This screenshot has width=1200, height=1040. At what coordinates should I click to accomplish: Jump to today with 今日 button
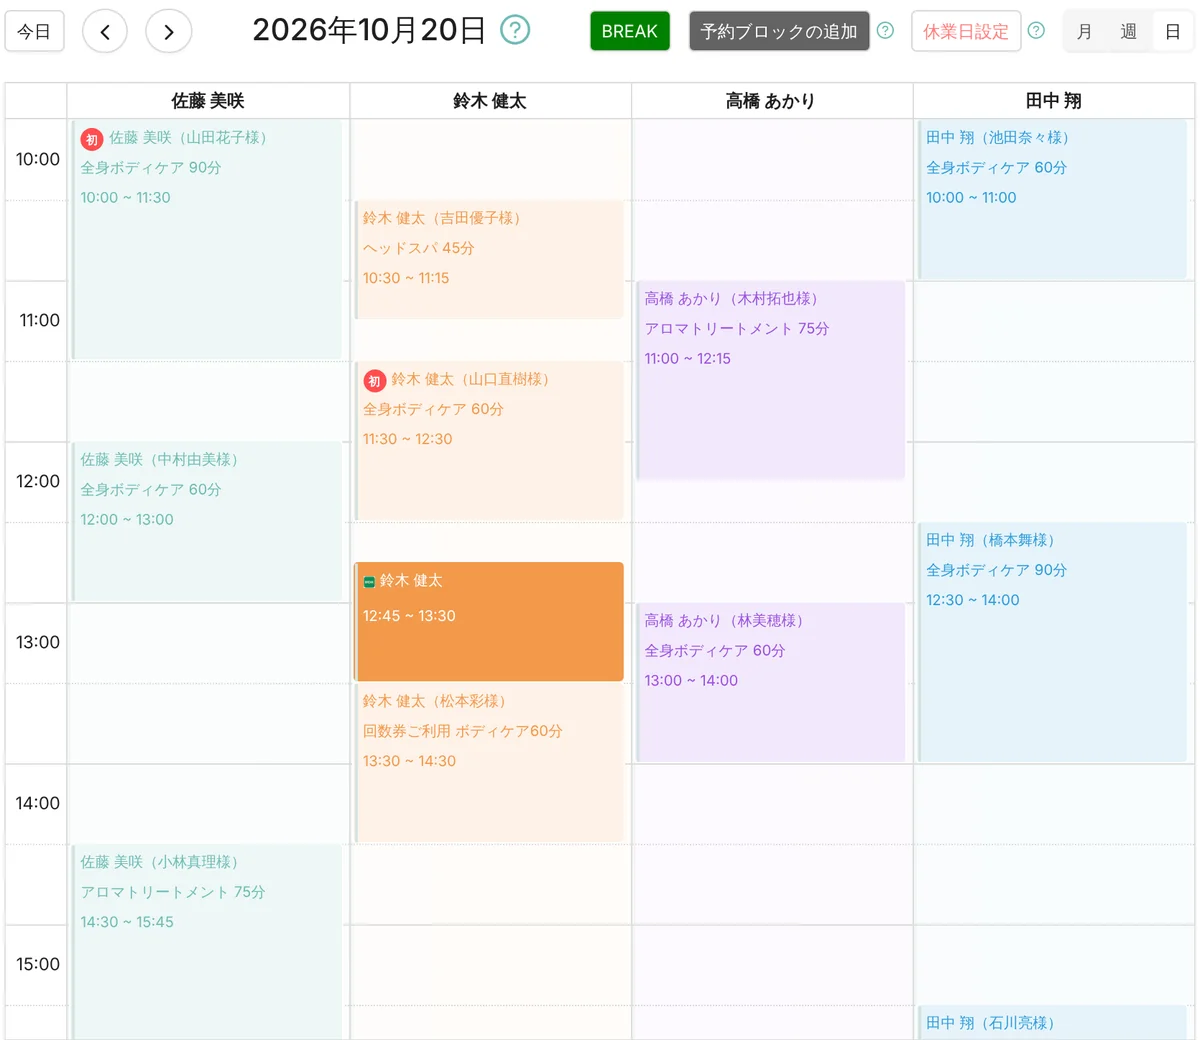[34, 32]
